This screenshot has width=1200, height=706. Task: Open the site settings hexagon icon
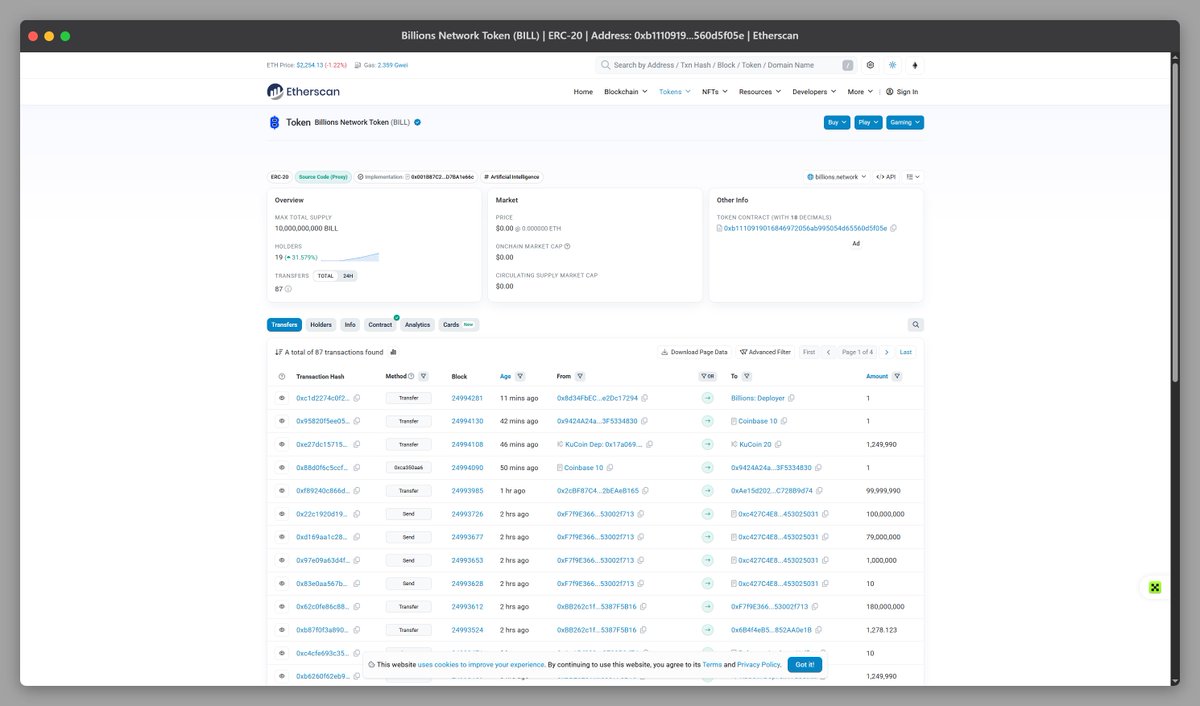pyautogui.click(x=870, y=65)
